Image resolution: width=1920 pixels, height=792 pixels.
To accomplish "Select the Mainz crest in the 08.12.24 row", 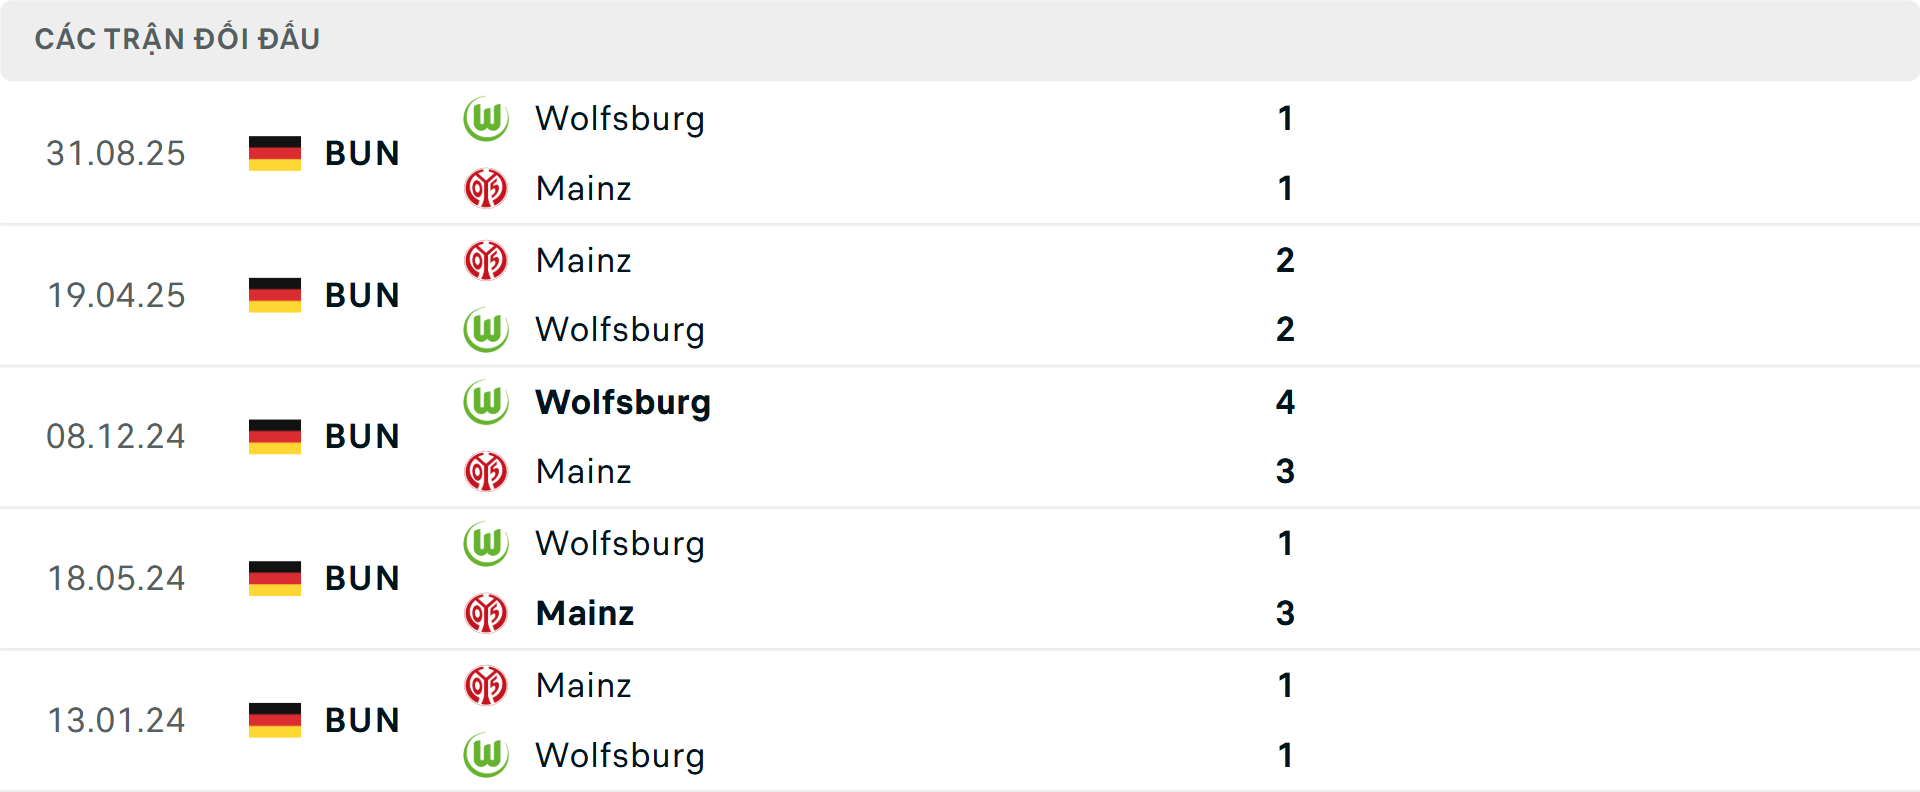I will tap(487, 472).
